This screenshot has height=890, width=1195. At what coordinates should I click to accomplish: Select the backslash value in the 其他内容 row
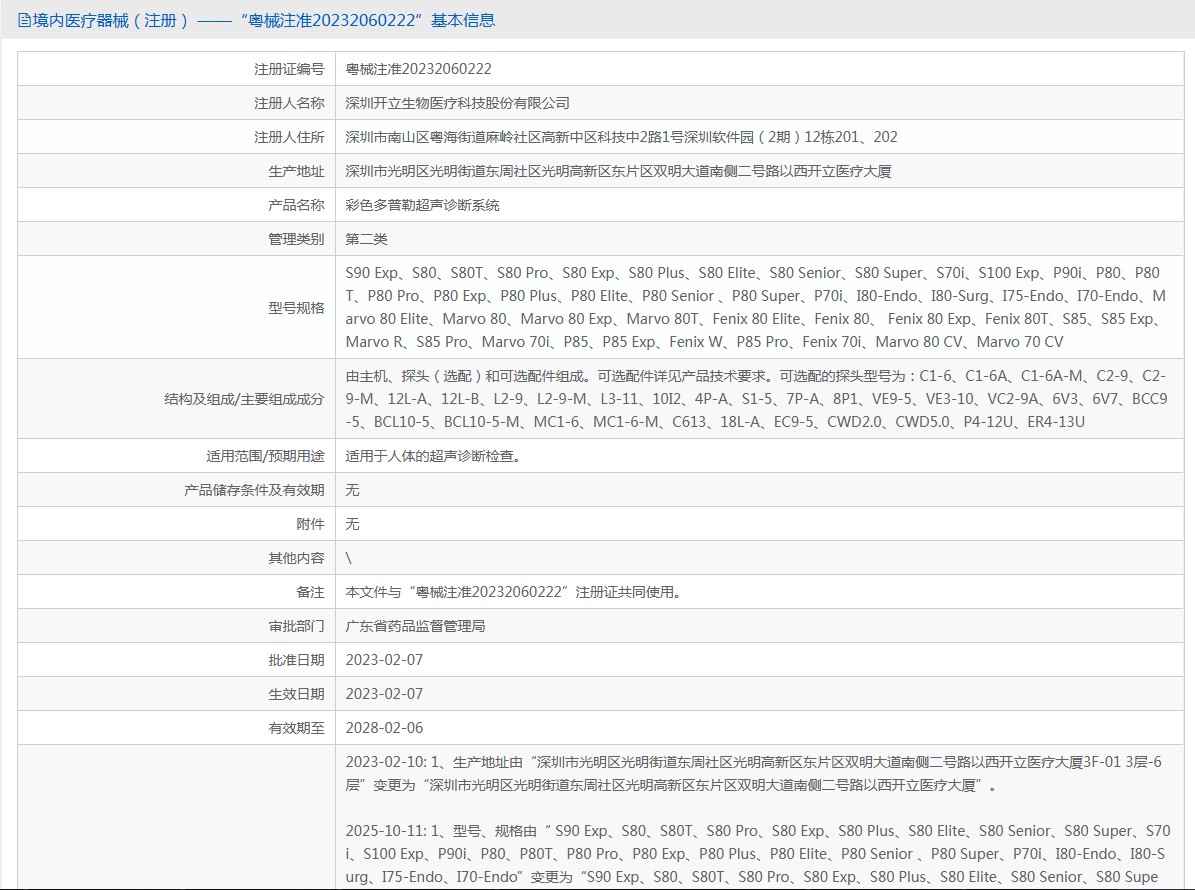coord(349,559)
